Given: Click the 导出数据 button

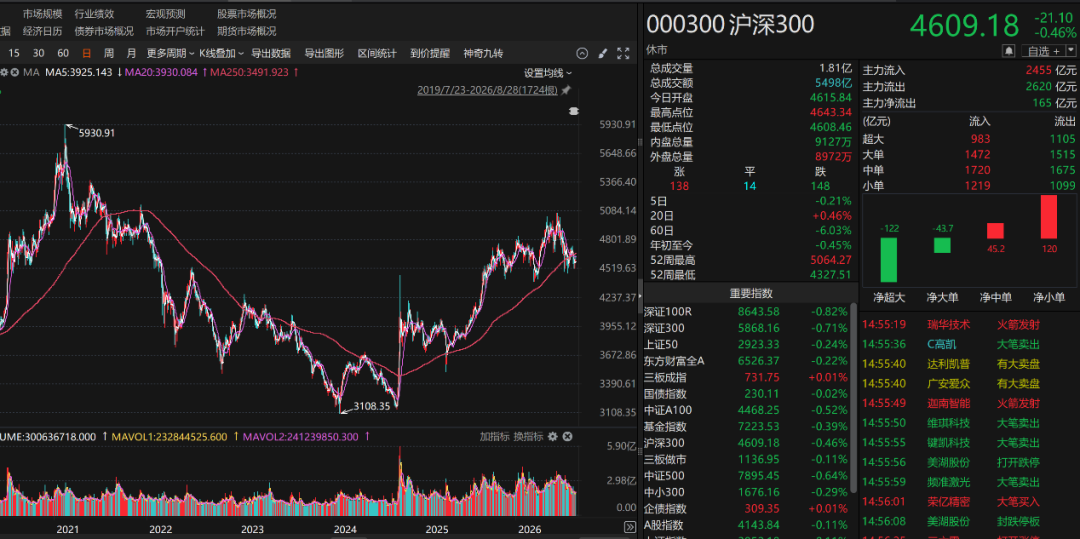Looking at the screenshot, I should tap(271, 53).
